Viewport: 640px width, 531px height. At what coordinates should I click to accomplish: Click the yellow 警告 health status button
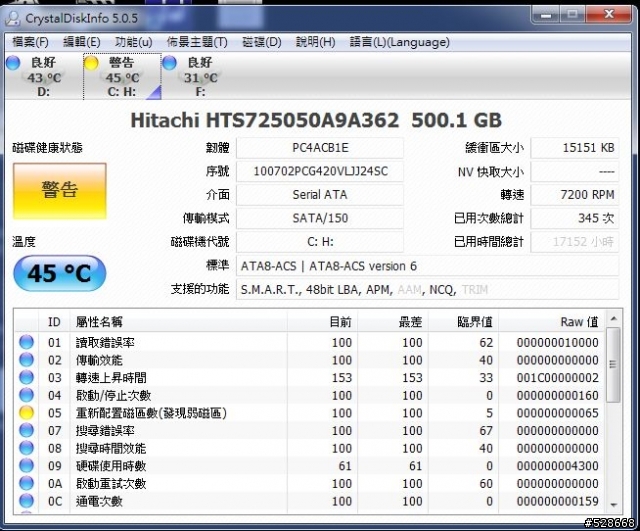(x=60, y=191)
